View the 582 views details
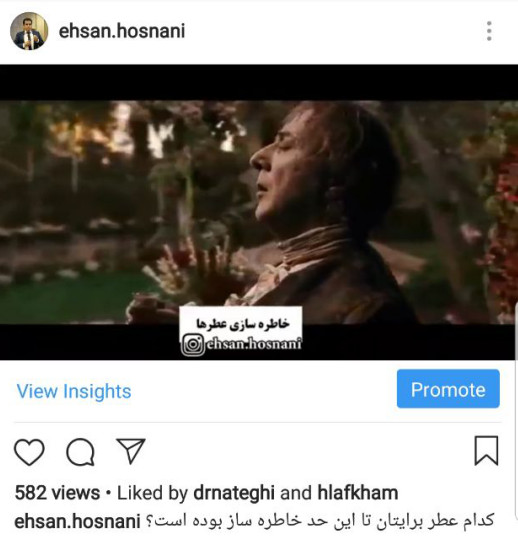 click(57, 493)
